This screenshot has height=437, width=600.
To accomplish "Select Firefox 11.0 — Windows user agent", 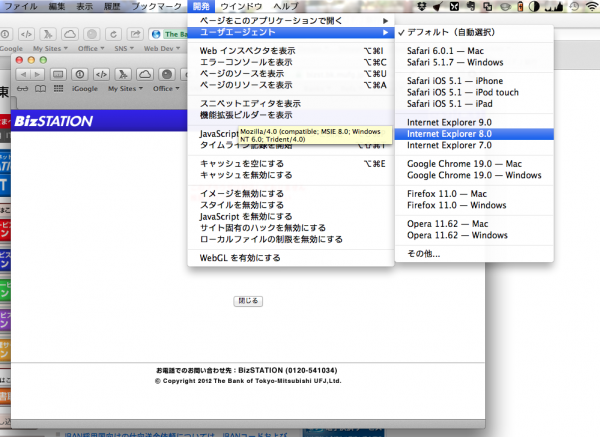I will (474, 205).
